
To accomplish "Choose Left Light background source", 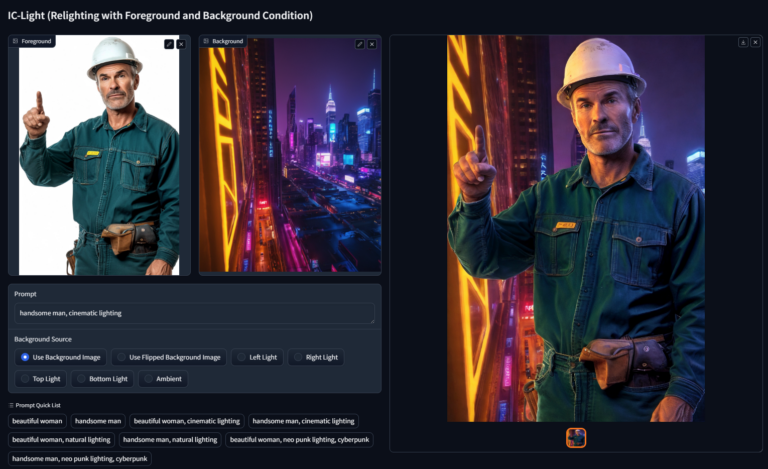I will tap(258, 357).
